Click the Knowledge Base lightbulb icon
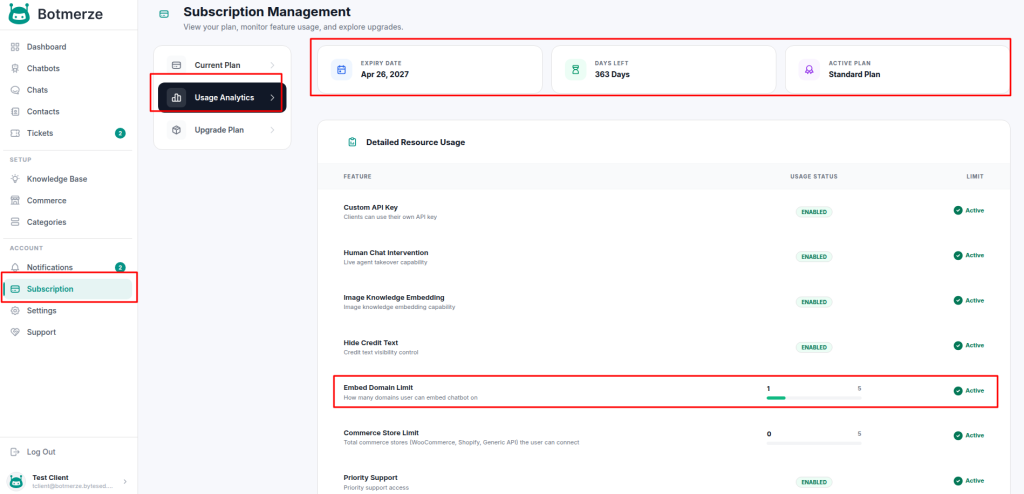 (15, 179)
